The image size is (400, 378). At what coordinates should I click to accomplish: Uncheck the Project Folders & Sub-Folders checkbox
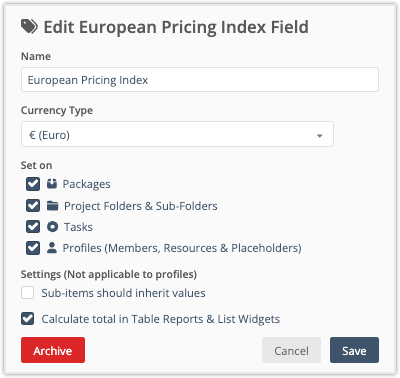click(x=33, y=206)
